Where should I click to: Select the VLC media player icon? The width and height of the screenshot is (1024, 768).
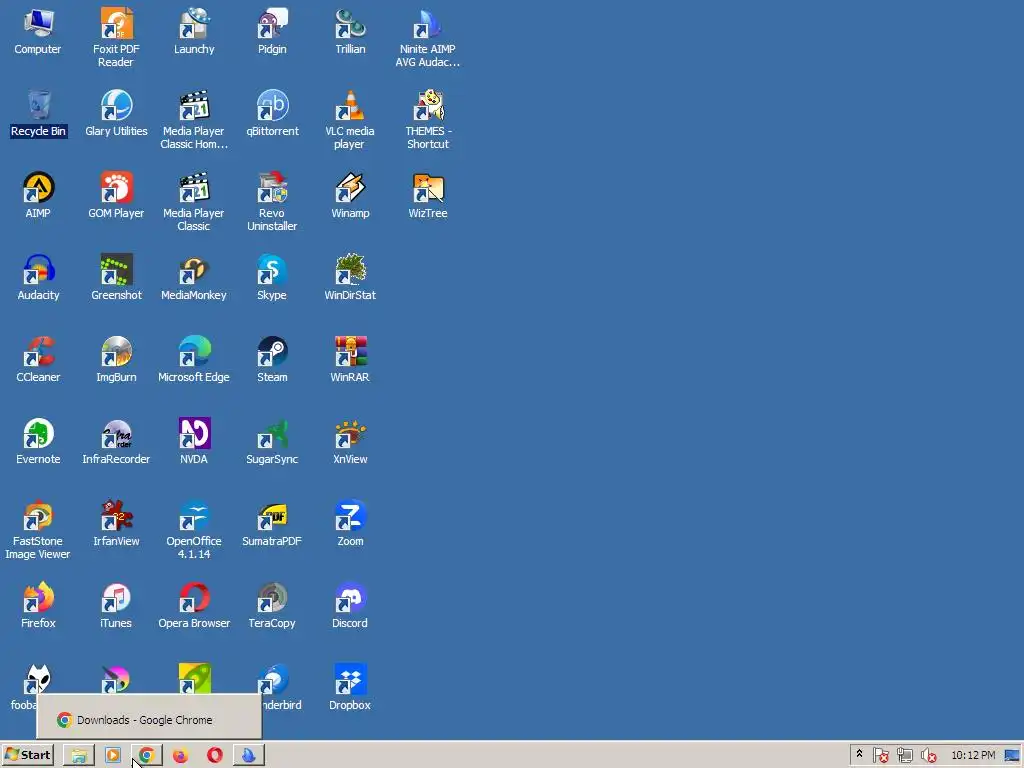click(x=350, y=120)
